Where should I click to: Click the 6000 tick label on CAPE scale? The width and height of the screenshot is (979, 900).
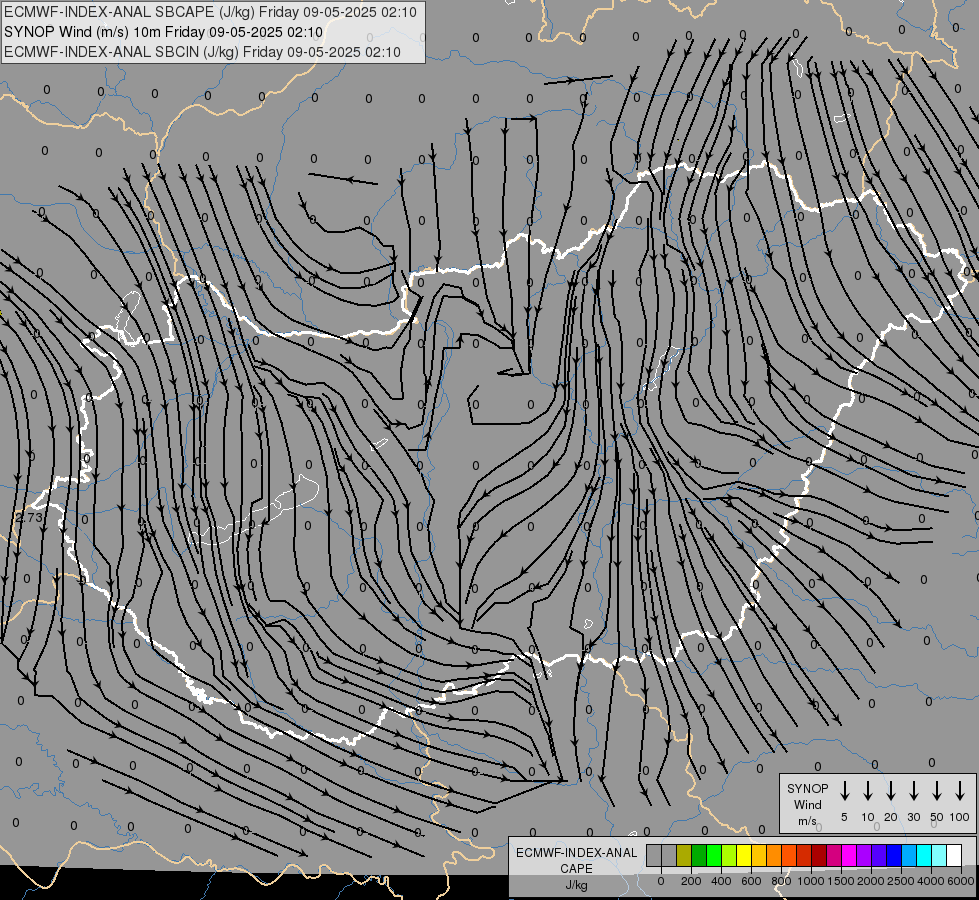click(961, 881)
